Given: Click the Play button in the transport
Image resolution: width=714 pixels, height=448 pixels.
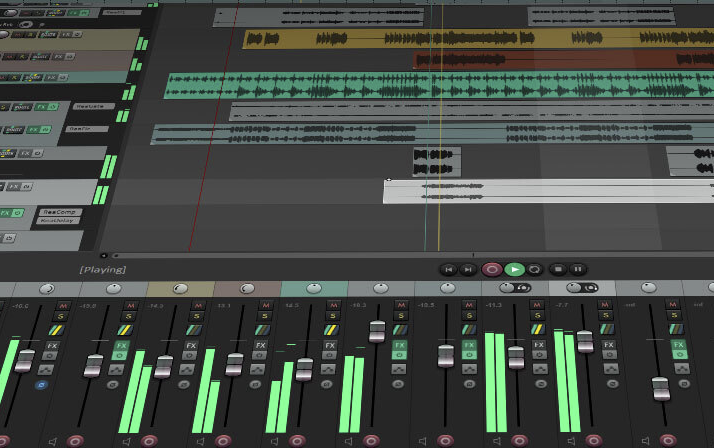Looking at the screenshot, I should [514, 269].
